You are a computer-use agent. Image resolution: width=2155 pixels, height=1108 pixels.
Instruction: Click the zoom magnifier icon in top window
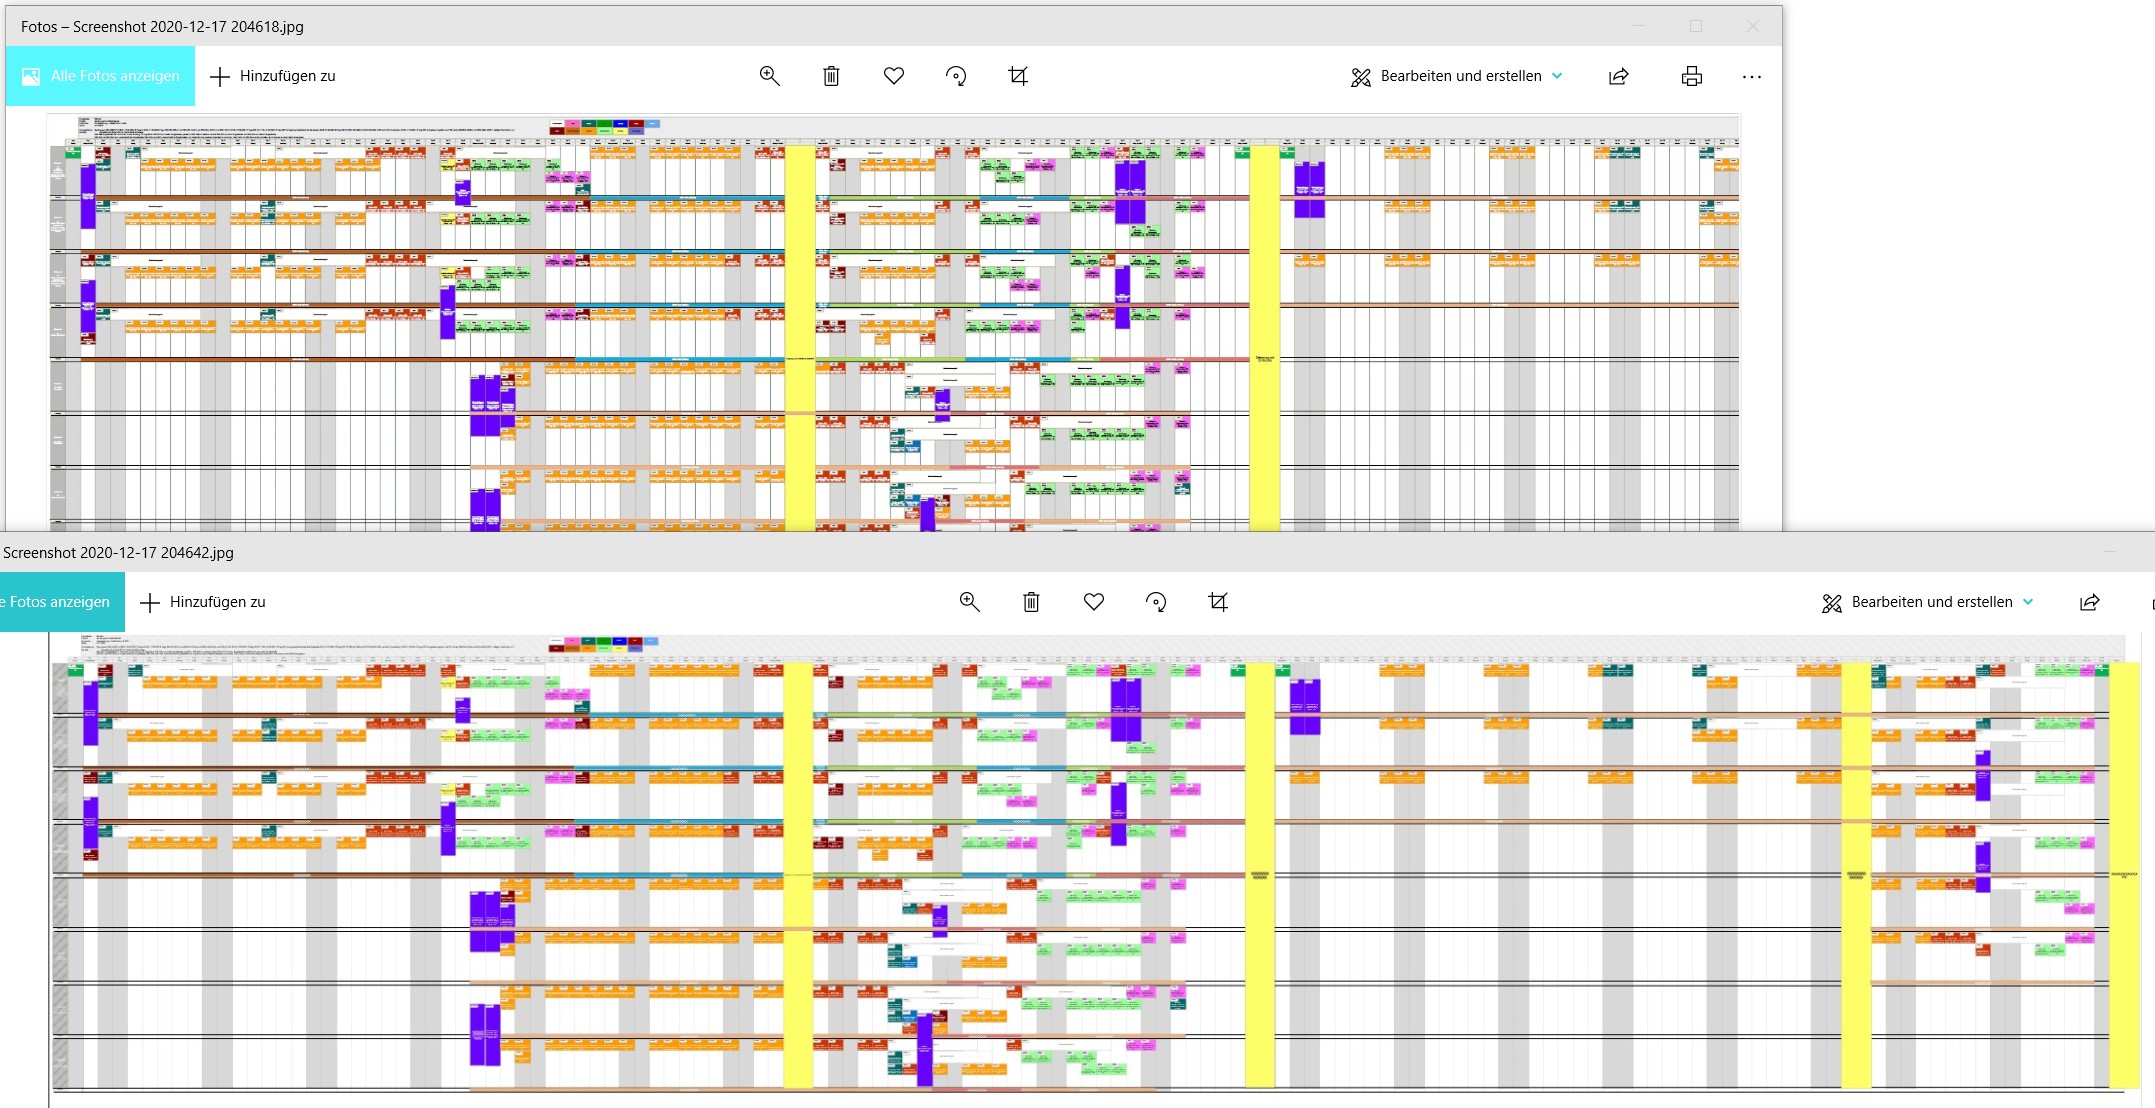pos(769,76)
